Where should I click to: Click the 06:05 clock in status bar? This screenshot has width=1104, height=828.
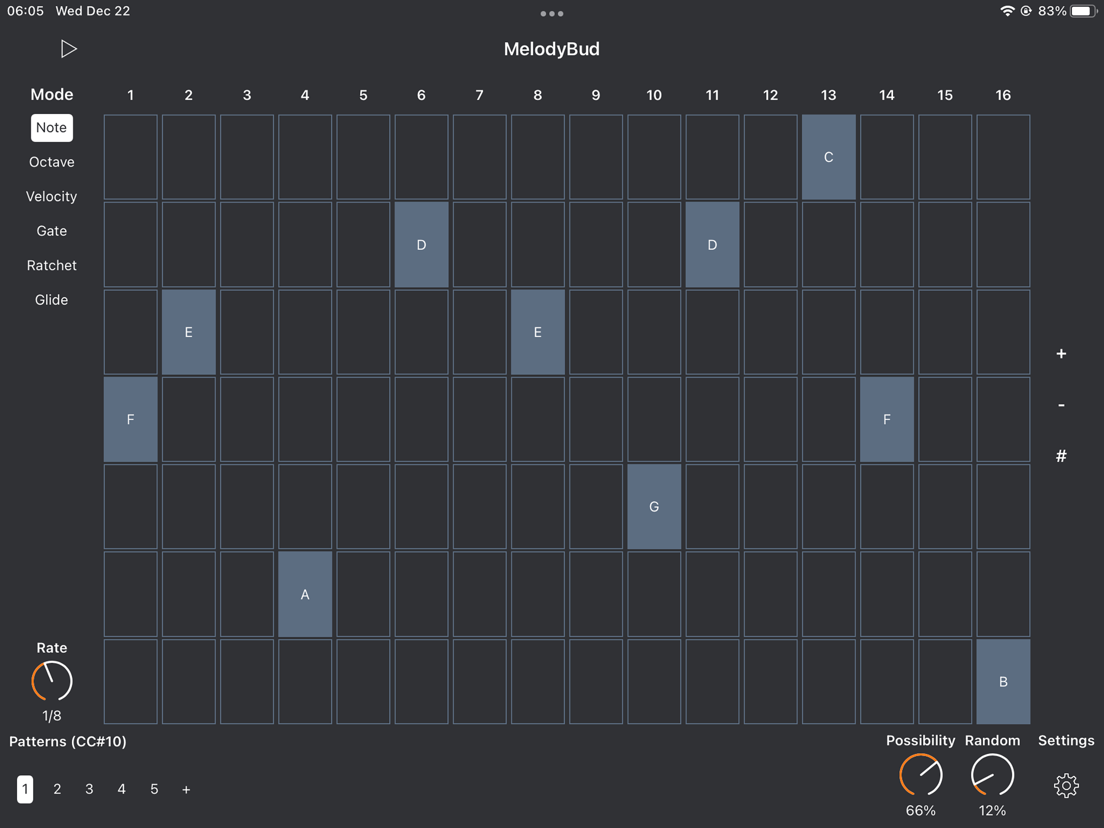pyautogui.click(x=25, y=11)
